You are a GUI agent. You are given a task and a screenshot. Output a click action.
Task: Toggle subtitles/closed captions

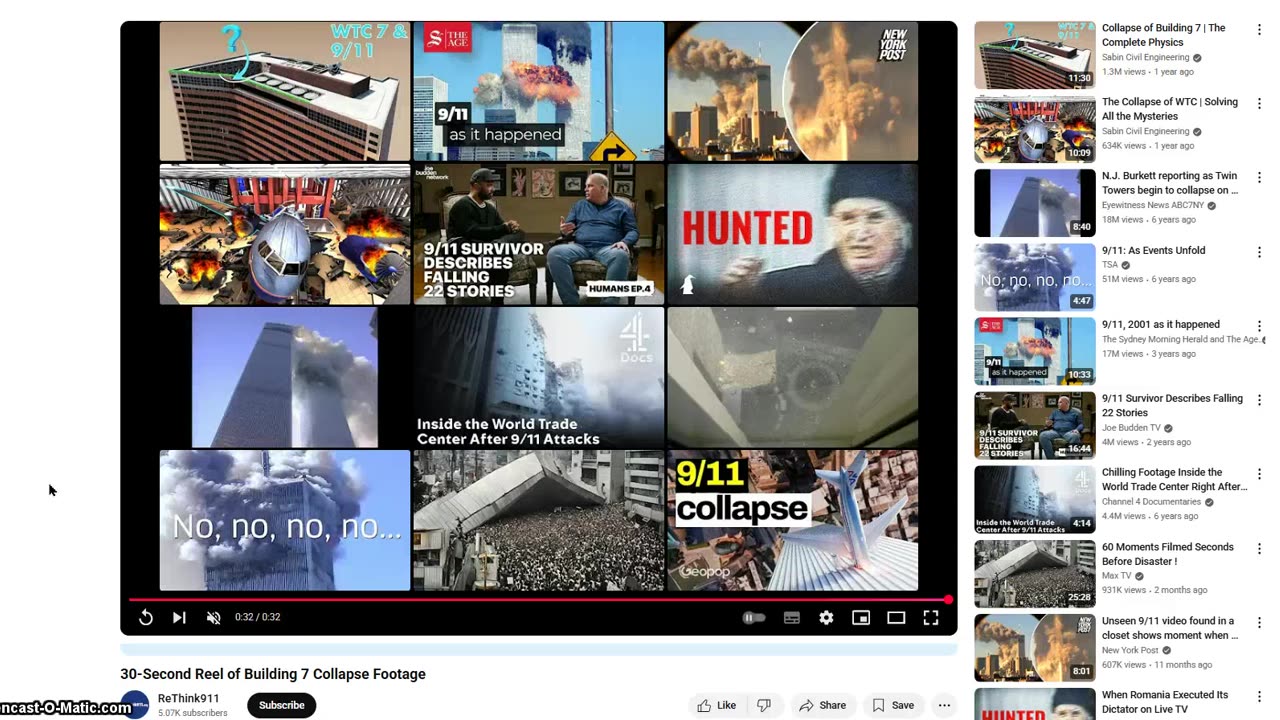792,618
